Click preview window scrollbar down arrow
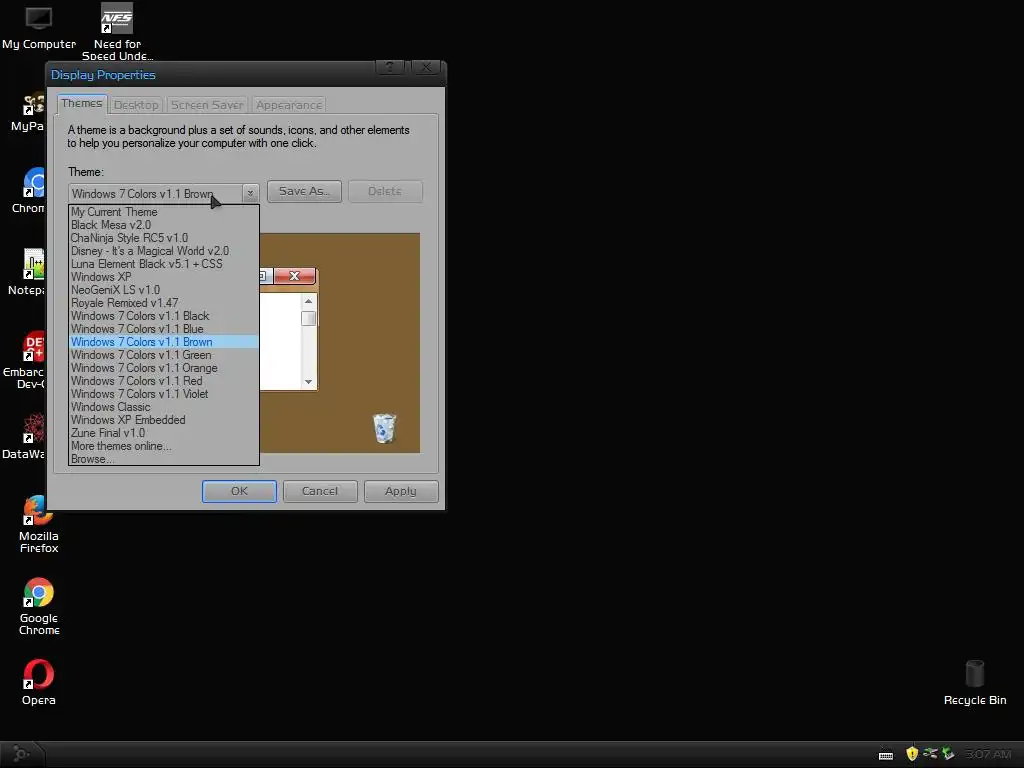The image size is (1024, 768). pos(308,382)
